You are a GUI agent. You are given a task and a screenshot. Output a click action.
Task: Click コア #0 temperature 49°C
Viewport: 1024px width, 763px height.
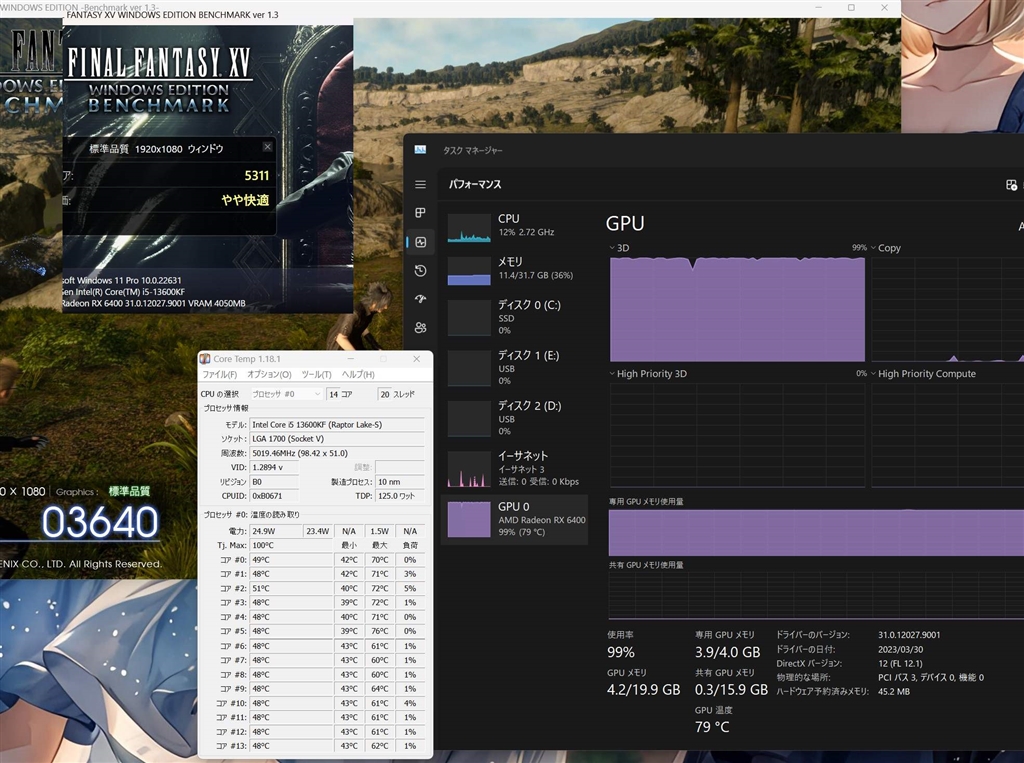pyautogui.click(x=291, y=560)
